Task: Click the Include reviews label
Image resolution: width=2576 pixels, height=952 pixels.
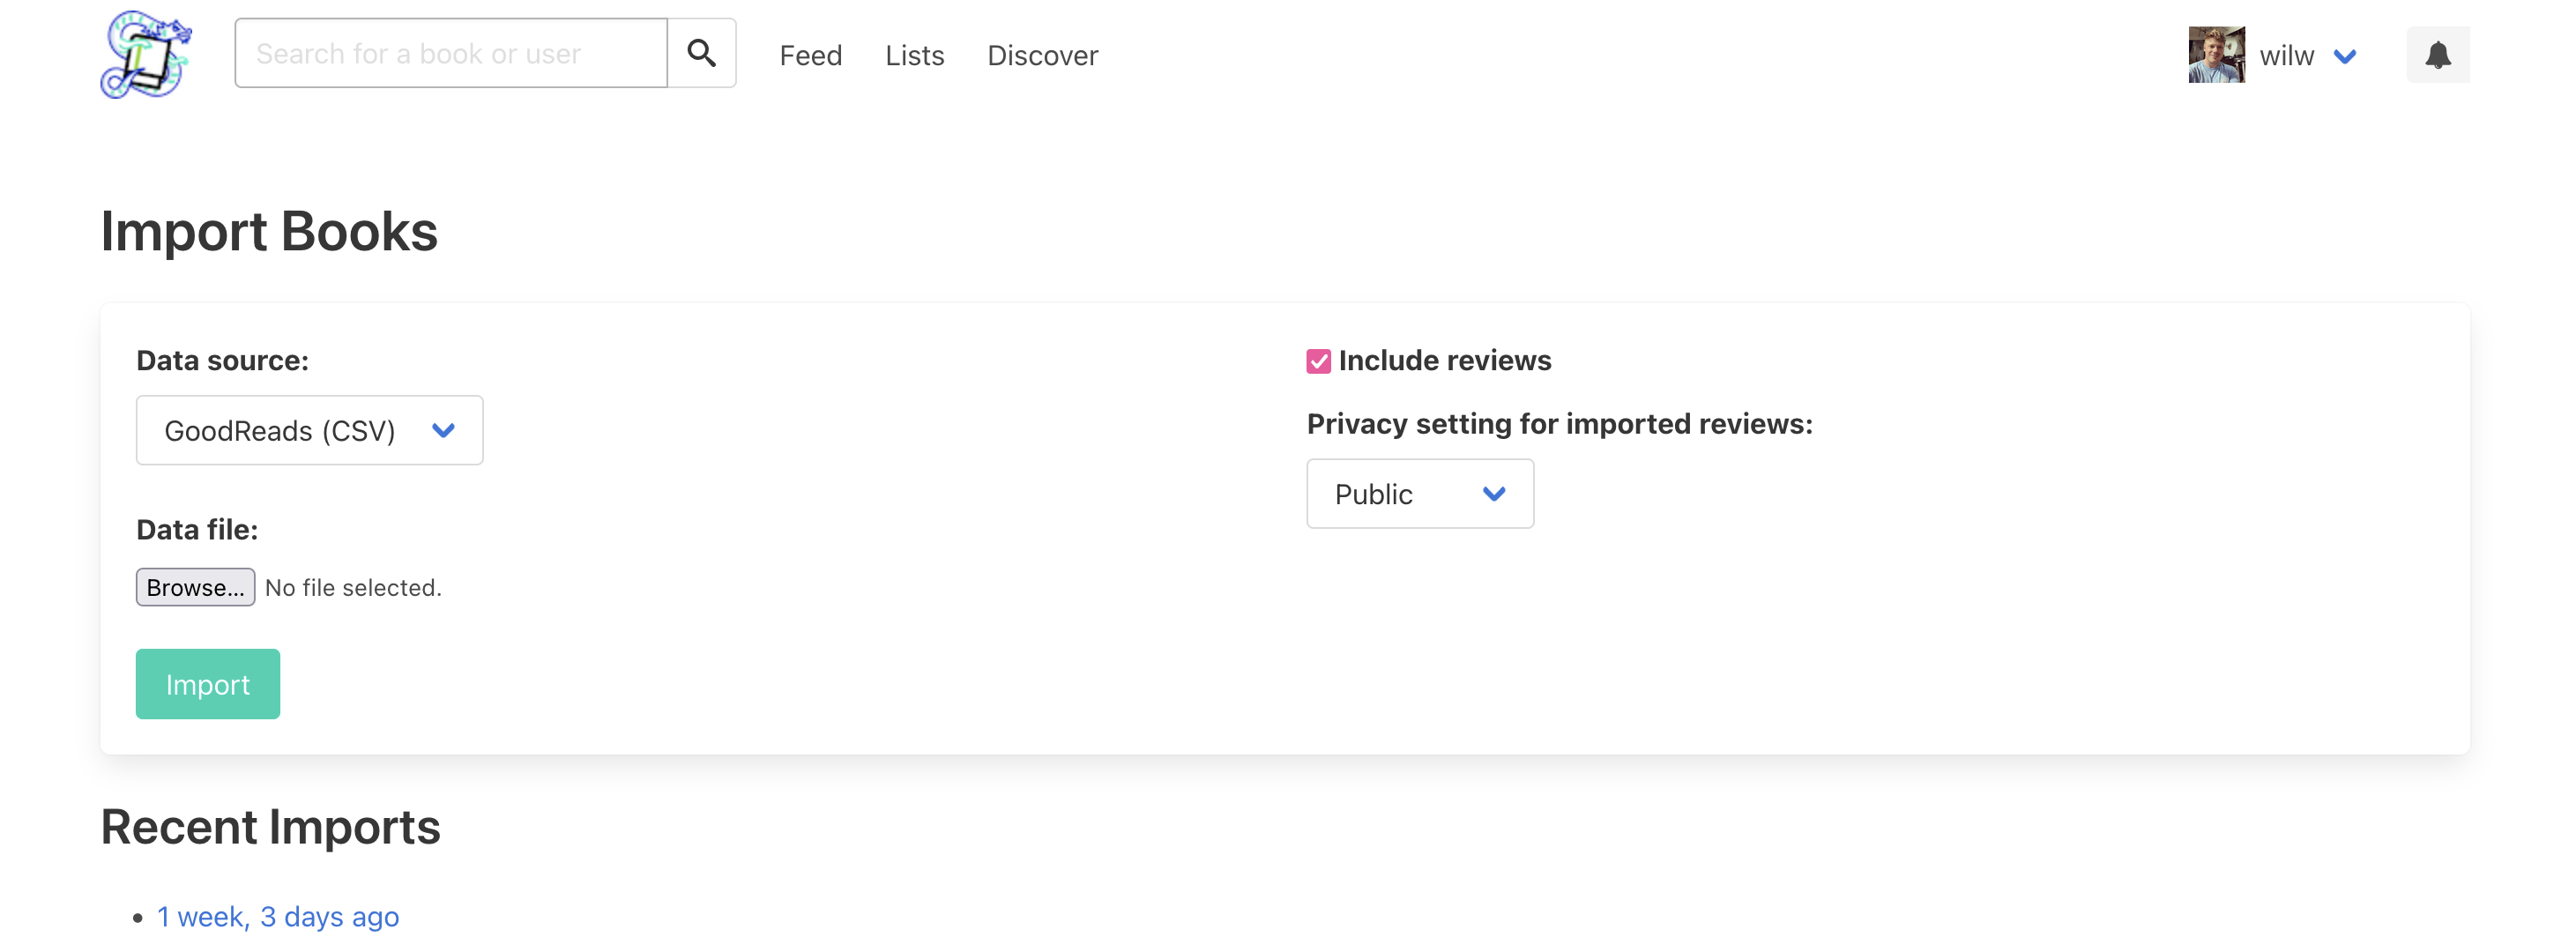Action: 1446,361
